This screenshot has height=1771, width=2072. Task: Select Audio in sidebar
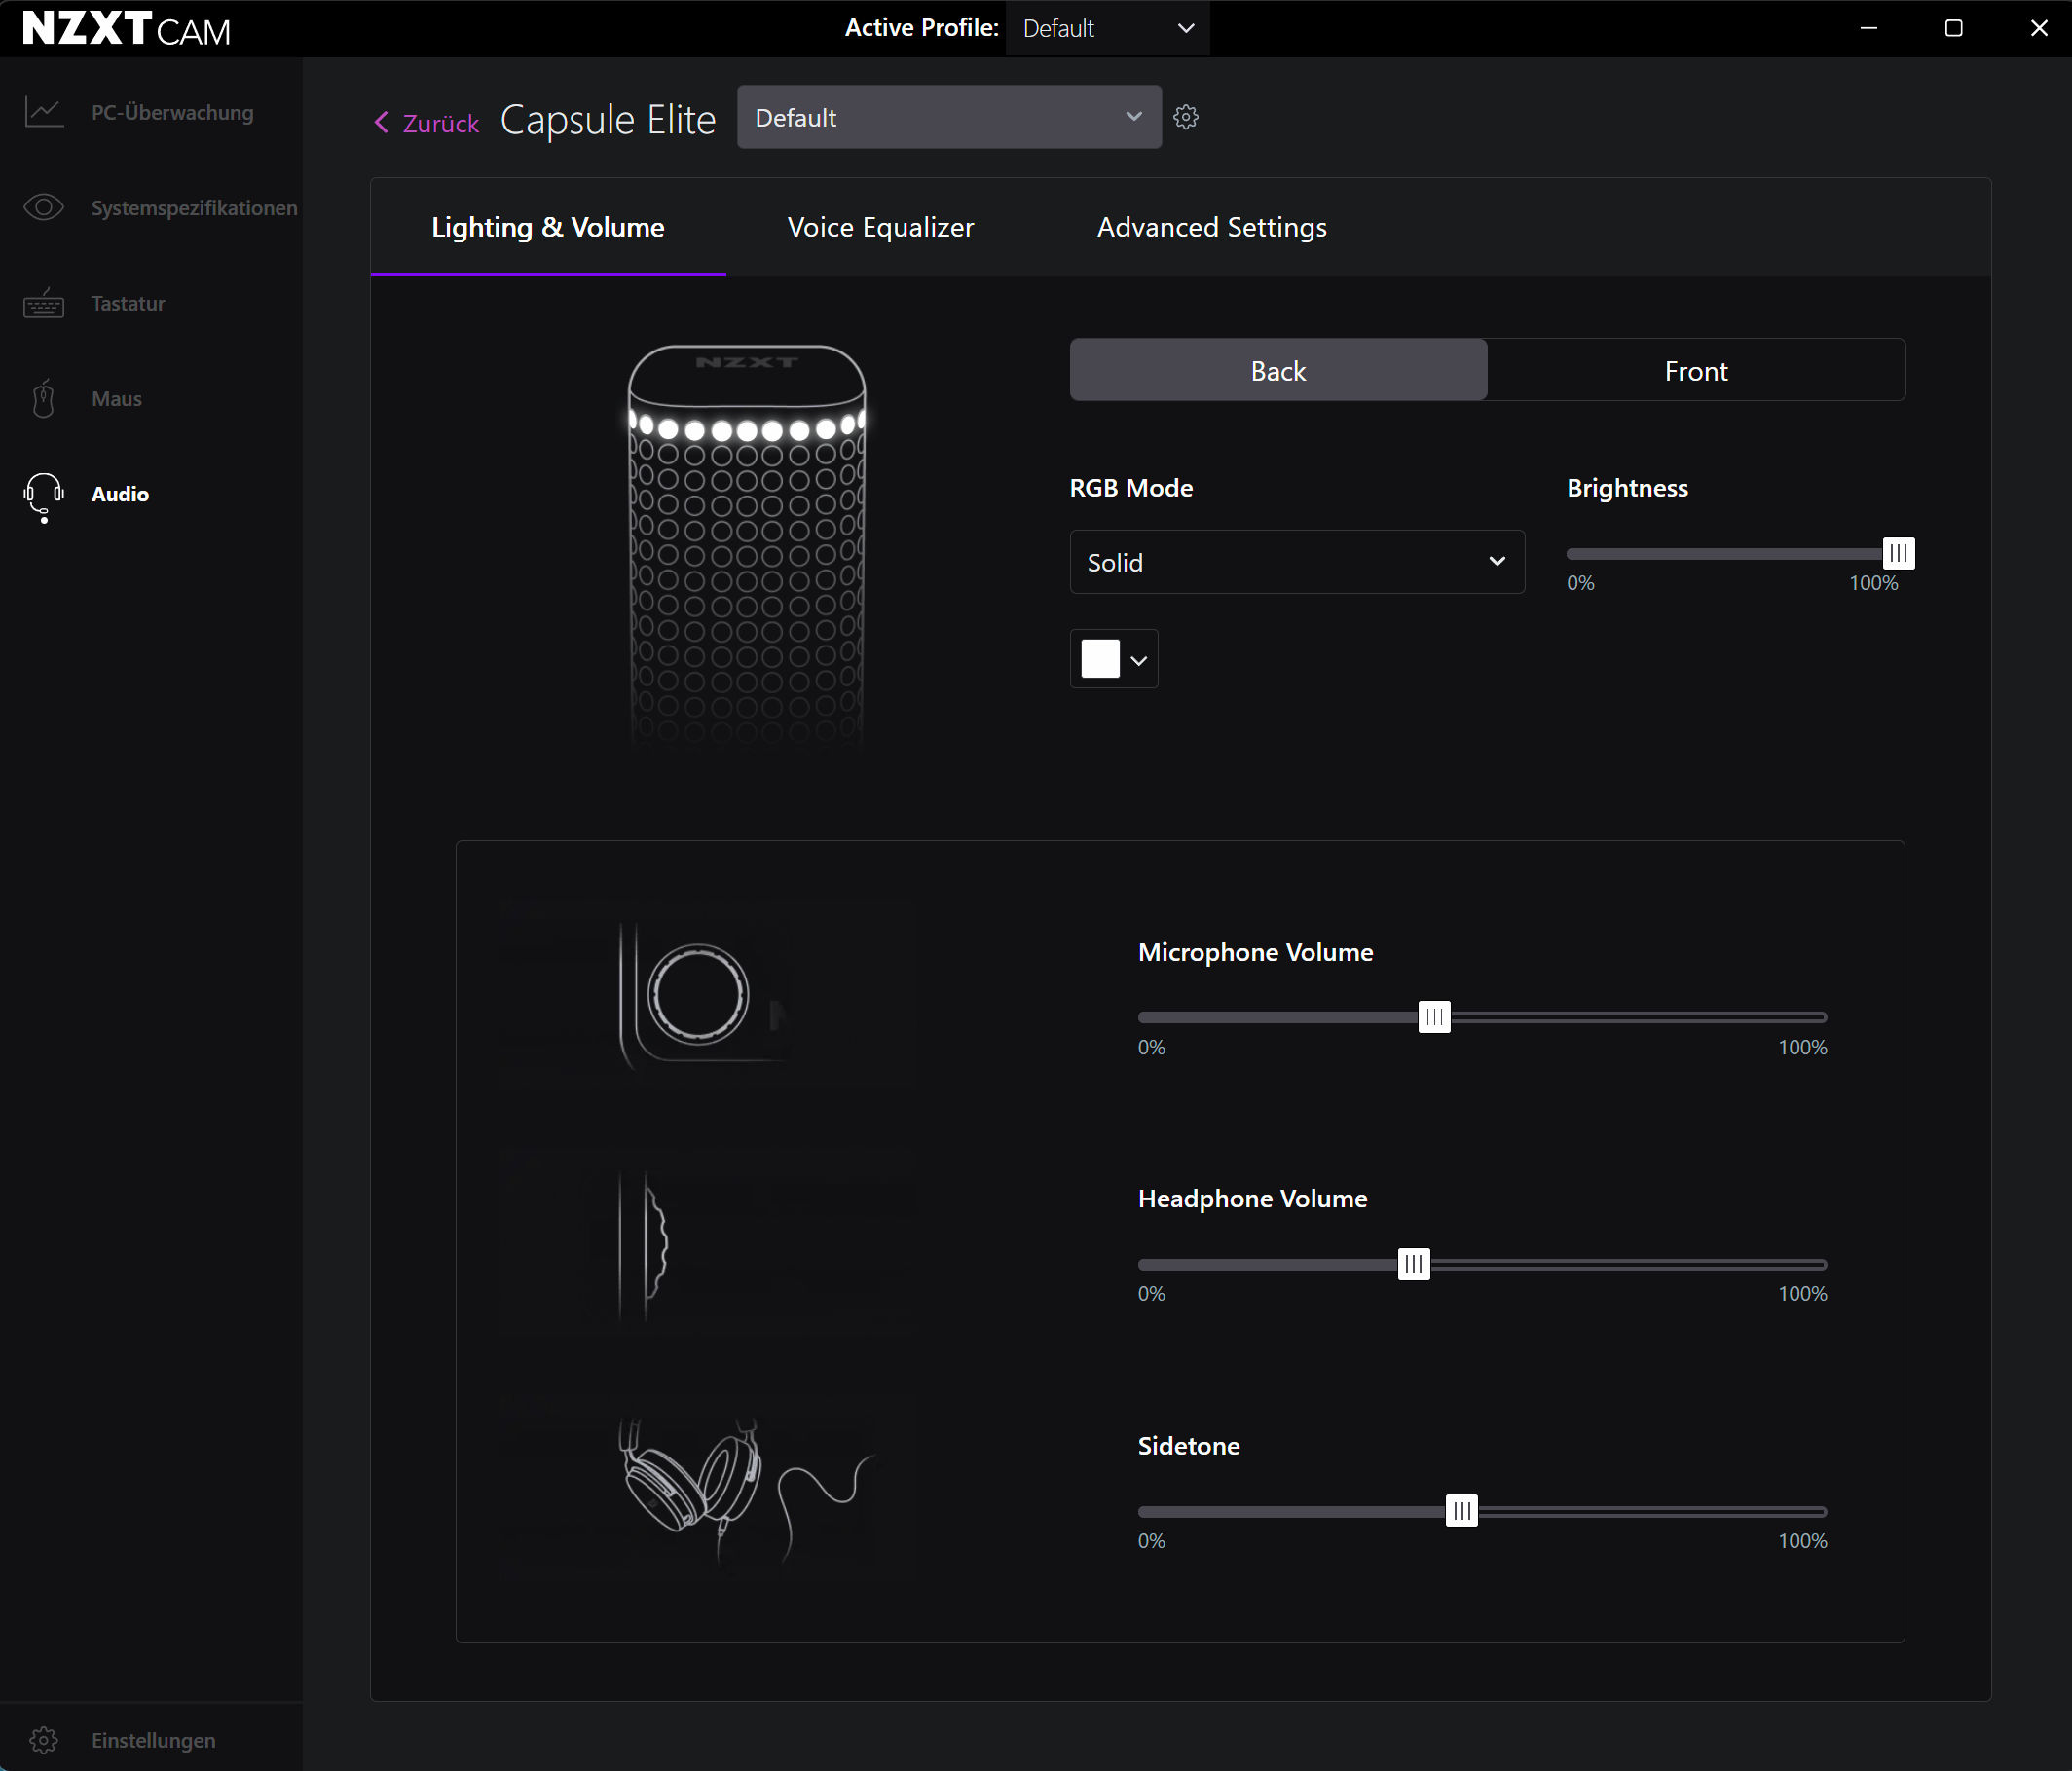click(120, 494)
